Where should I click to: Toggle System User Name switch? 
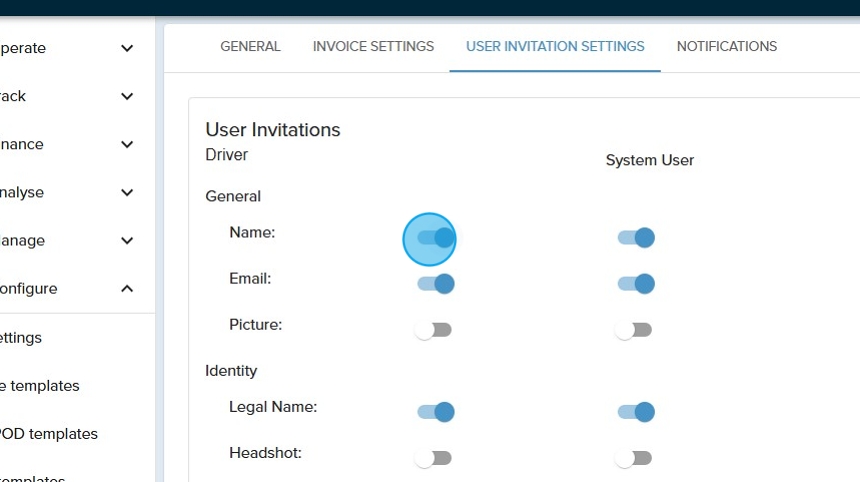coord(635,238)
